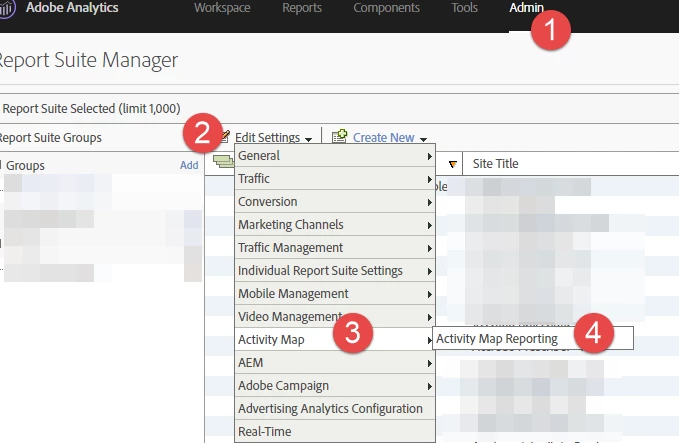
Task: Expand the AEM submenu
Action: [334, 362]
